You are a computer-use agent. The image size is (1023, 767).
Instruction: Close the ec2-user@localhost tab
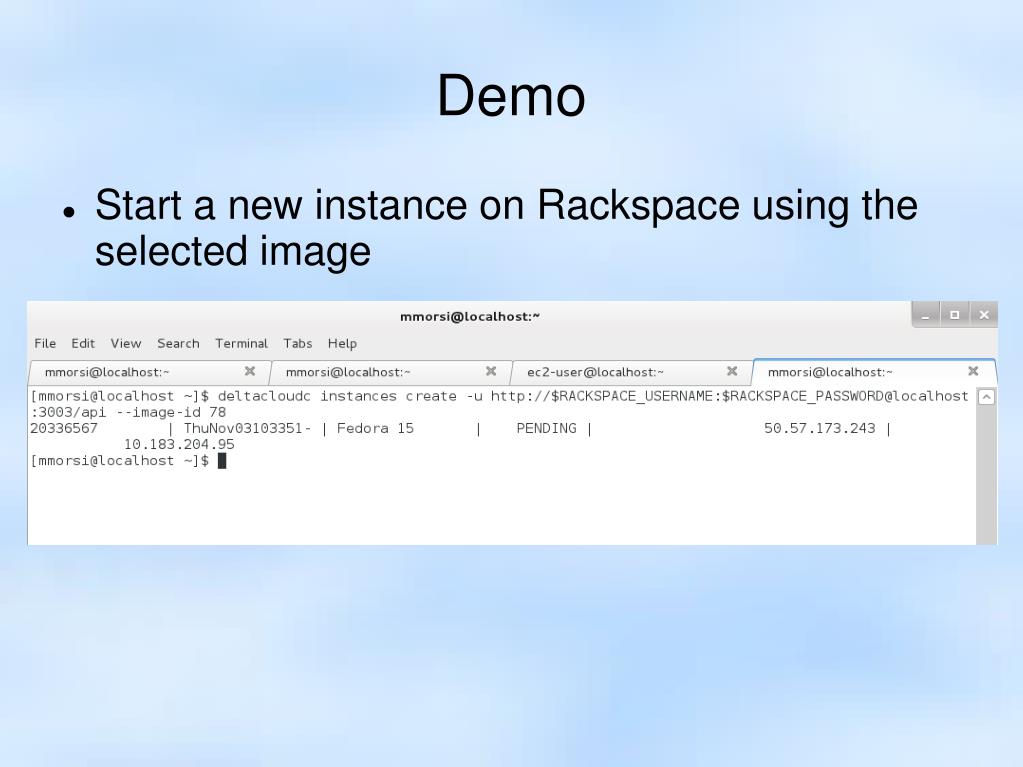click(732, 371)
